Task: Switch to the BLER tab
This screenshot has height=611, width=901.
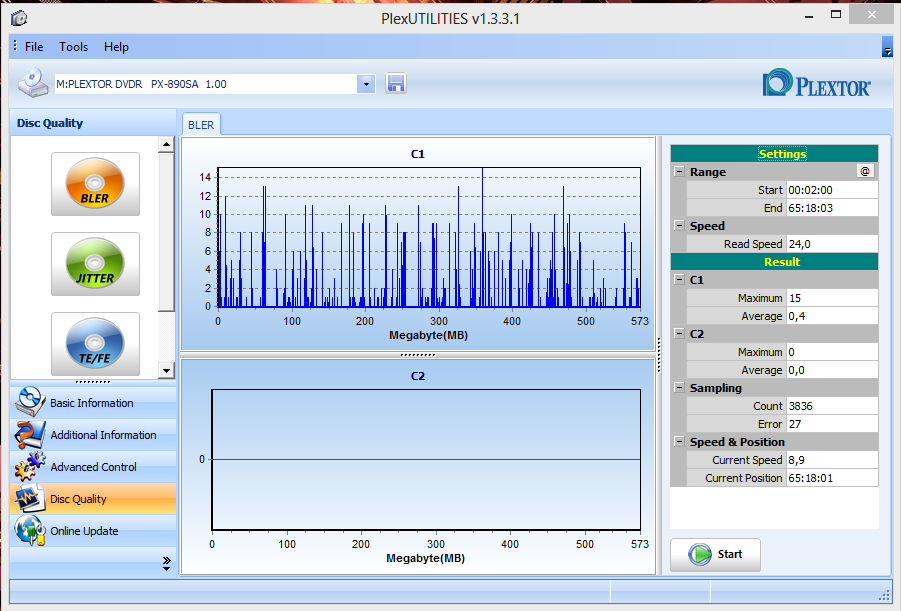Action: (x=201, y=125)
